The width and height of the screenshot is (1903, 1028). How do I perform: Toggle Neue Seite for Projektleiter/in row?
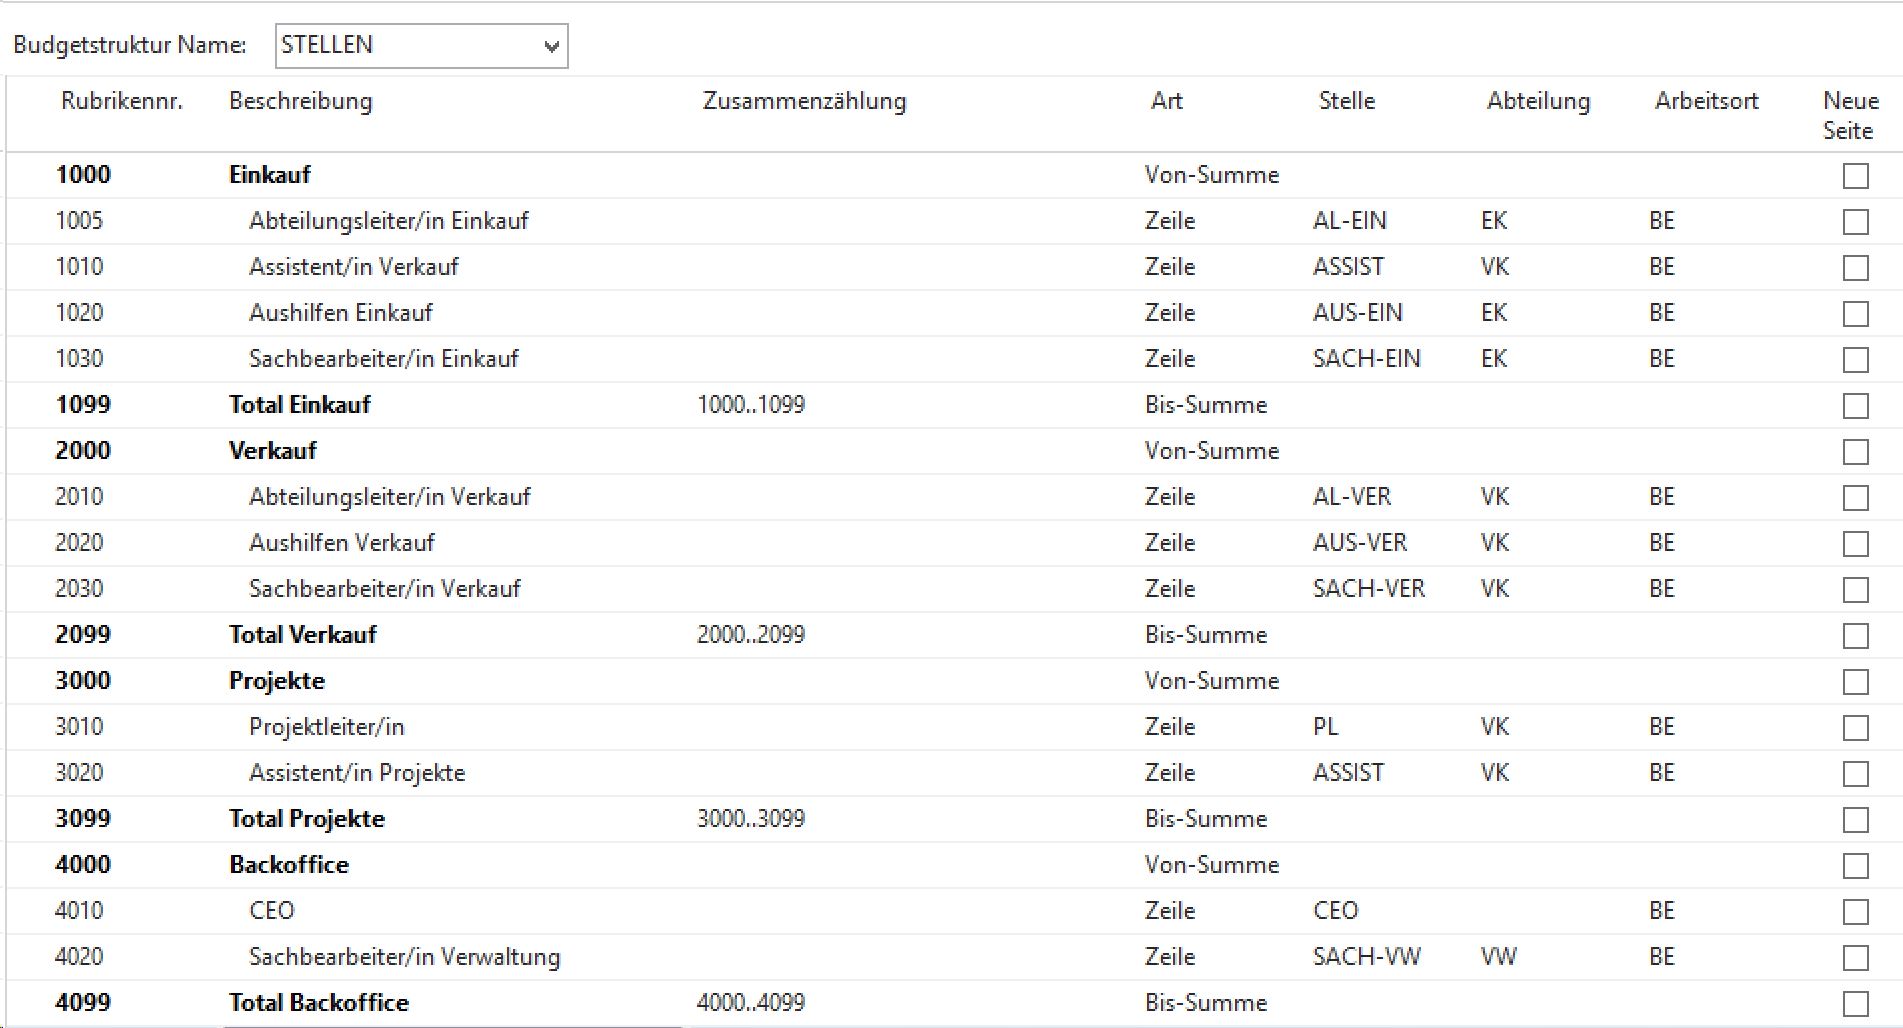click(x=1855, y=728)
